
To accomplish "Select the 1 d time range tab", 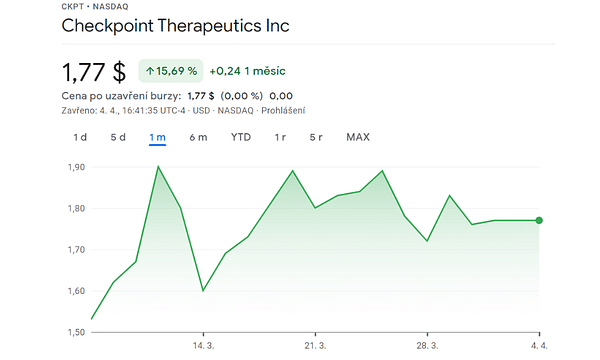I will [x=80, y=137].
